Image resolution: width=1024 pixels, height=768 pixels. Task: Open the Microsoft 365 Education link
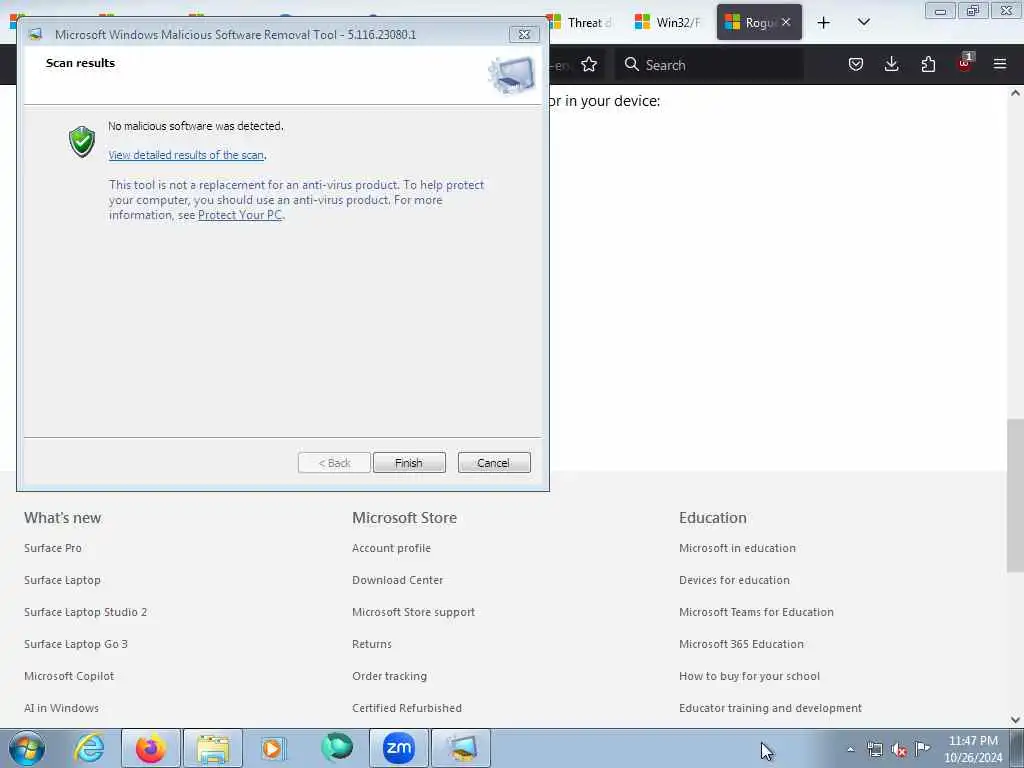[x=741, y=644]
